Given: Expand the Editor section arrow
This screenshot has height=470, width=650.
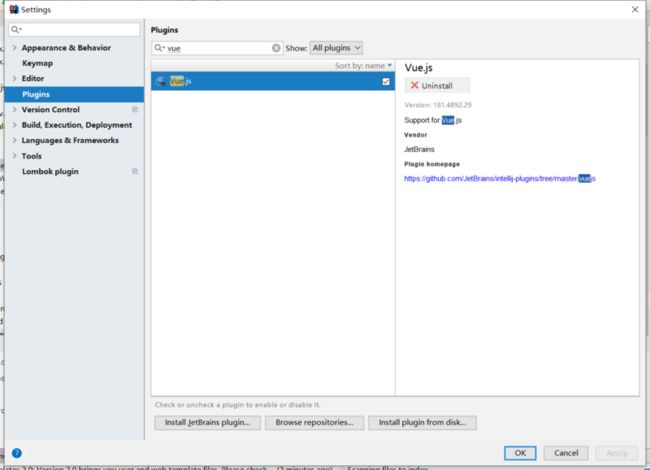Looking at the screenshot, I should coord(15,78).
